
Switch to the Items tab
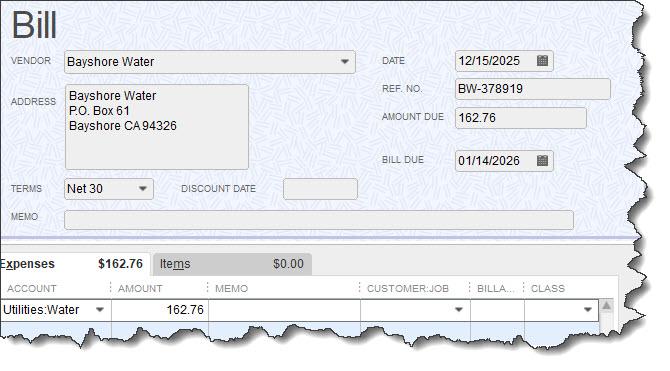click(x=232, y=264)
